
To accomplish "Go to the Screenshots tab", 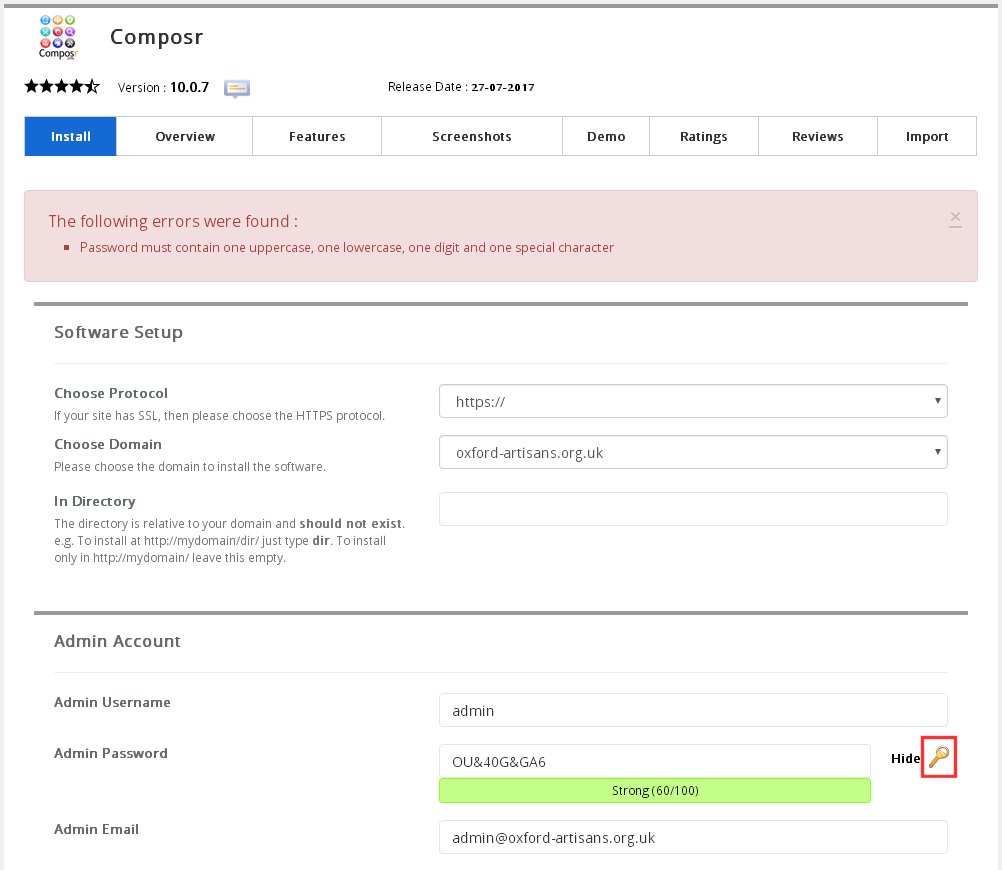I will click(471, 137).
